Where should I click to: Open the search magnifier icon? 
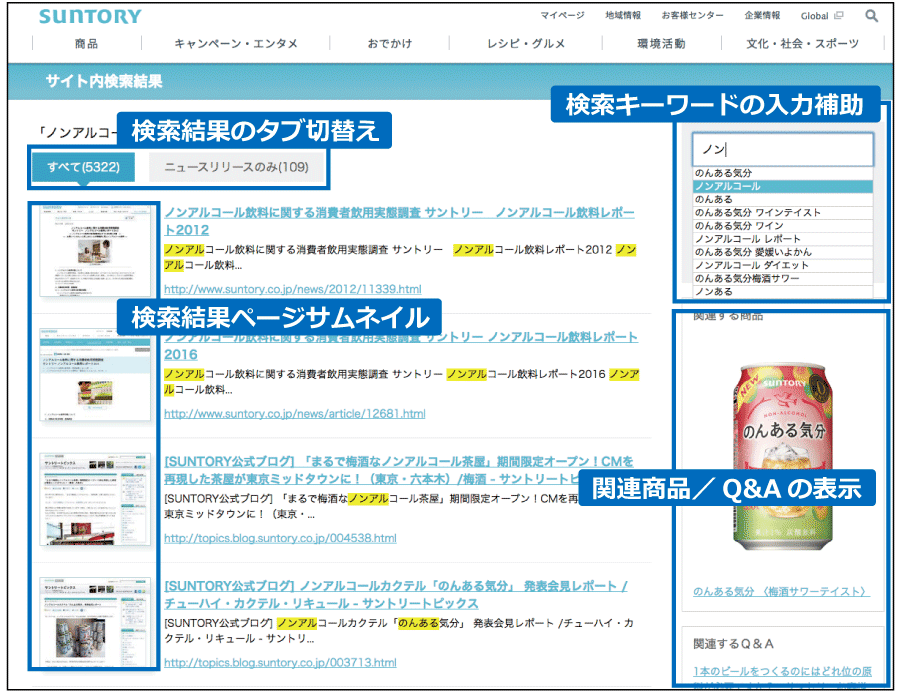(x=871, y=16)
